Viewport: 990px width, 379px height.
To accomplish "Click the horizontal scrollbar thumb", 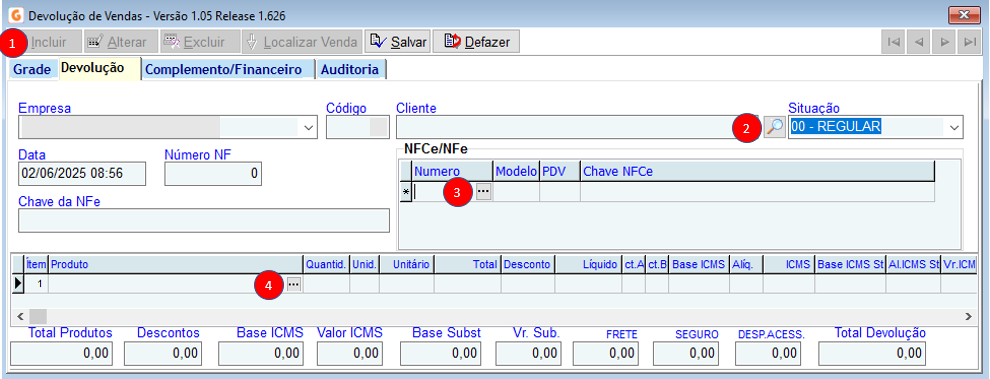I will coord(38,315).
